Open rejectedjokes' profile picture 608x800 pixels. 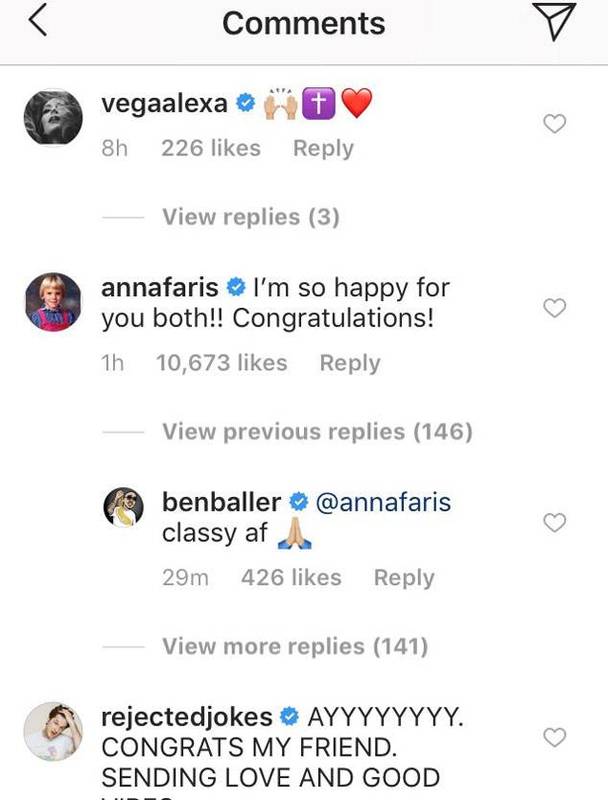click(52, 733)
